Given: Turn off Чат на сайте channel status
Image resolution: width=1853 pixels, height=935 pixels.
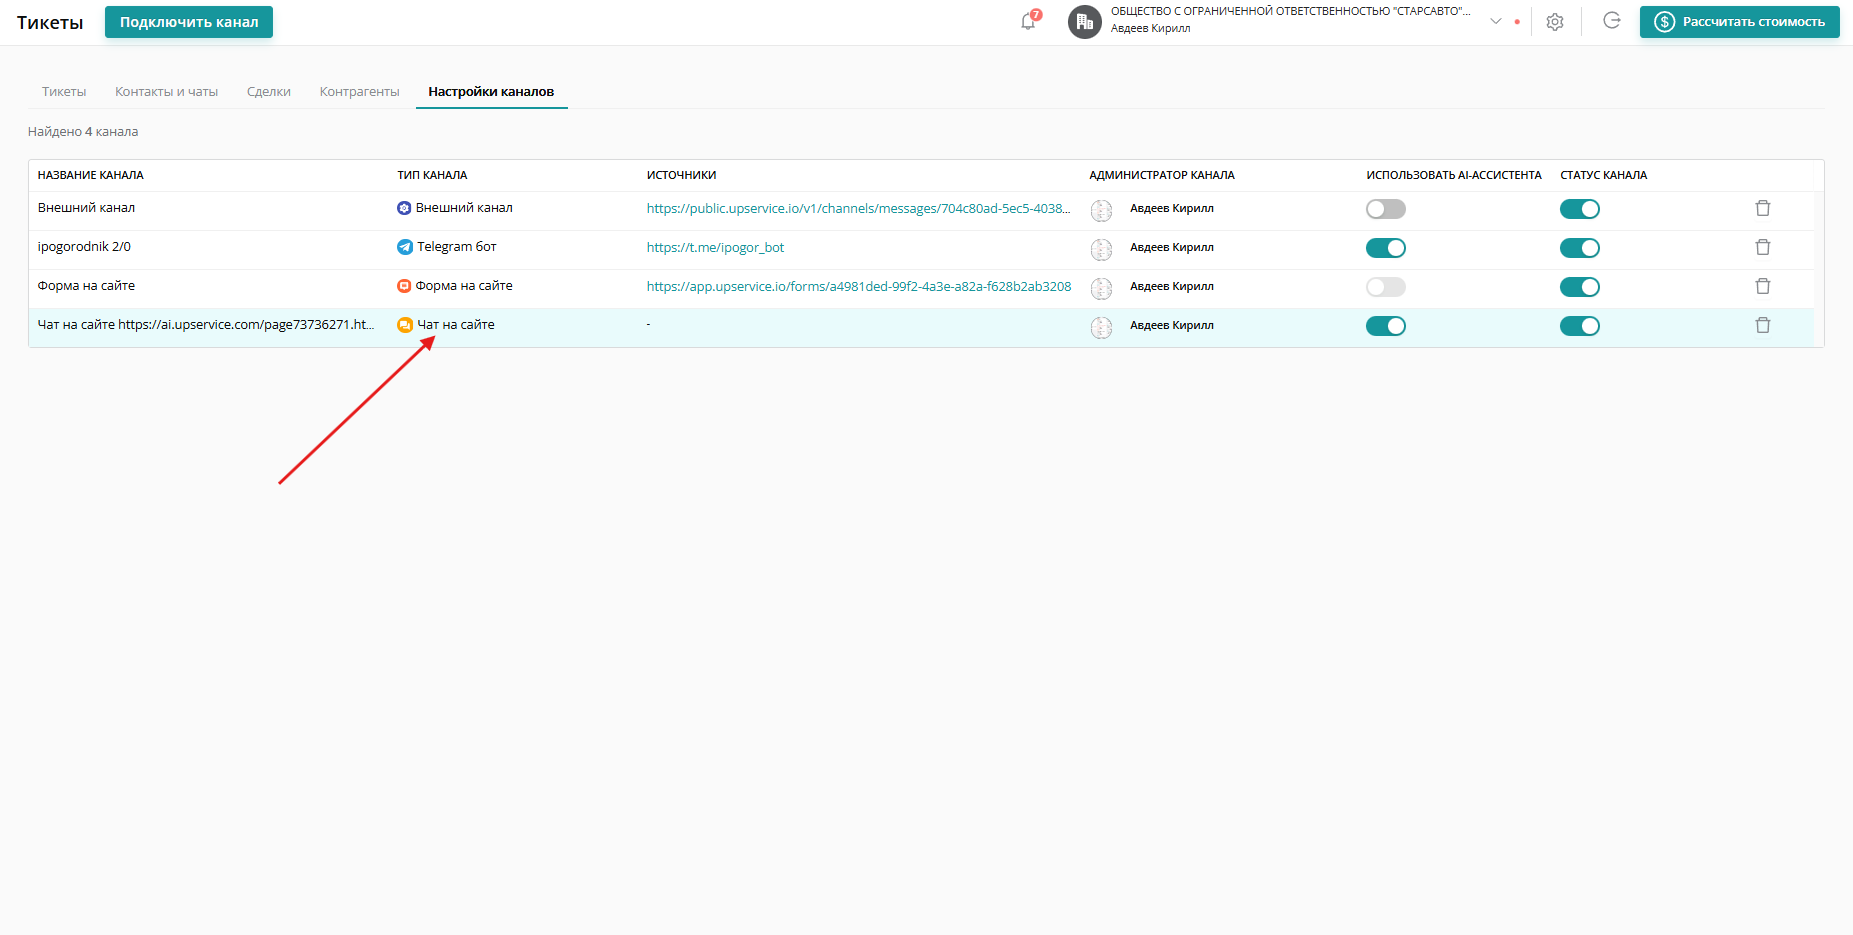Looking at the screenshot, I should [x=1580, y=326].
